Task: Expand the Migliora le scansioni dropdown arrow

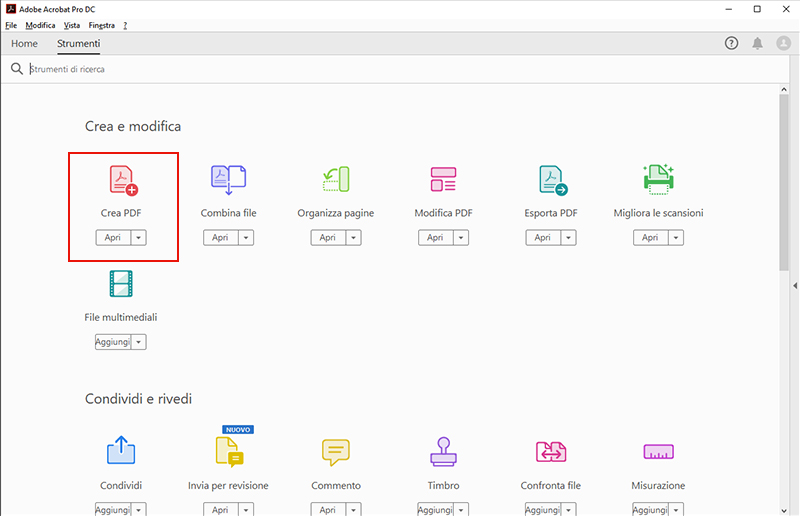Action: [x=676, y=237]
